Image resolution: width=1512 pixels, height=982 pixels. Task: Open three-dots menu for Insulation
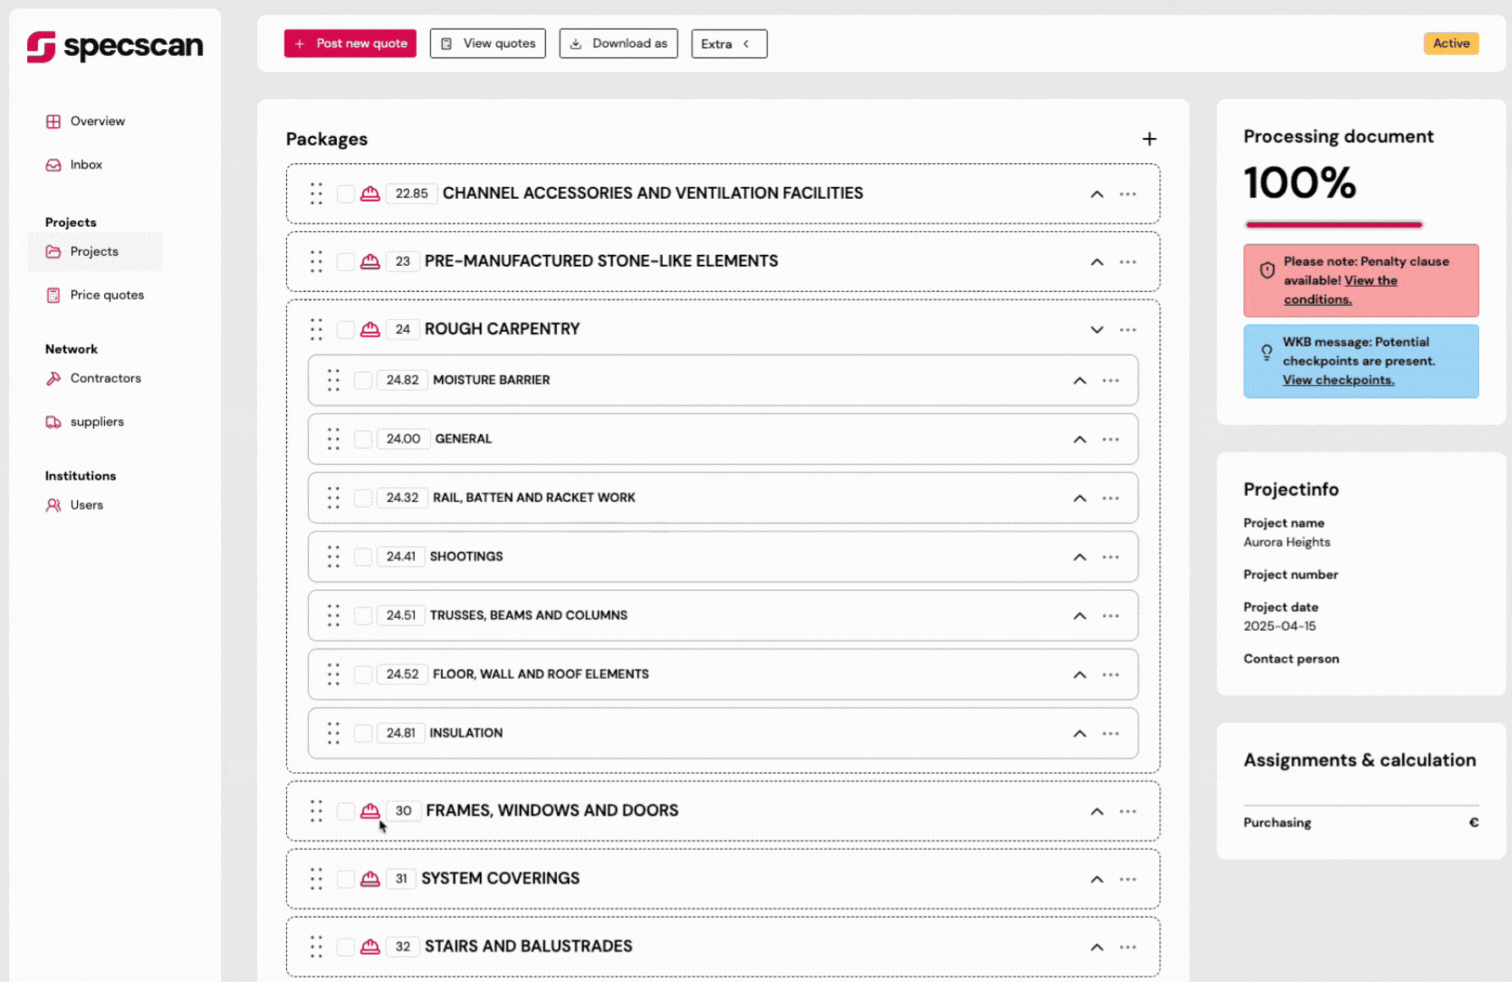pyautogui.click(x=1111, y=734)
